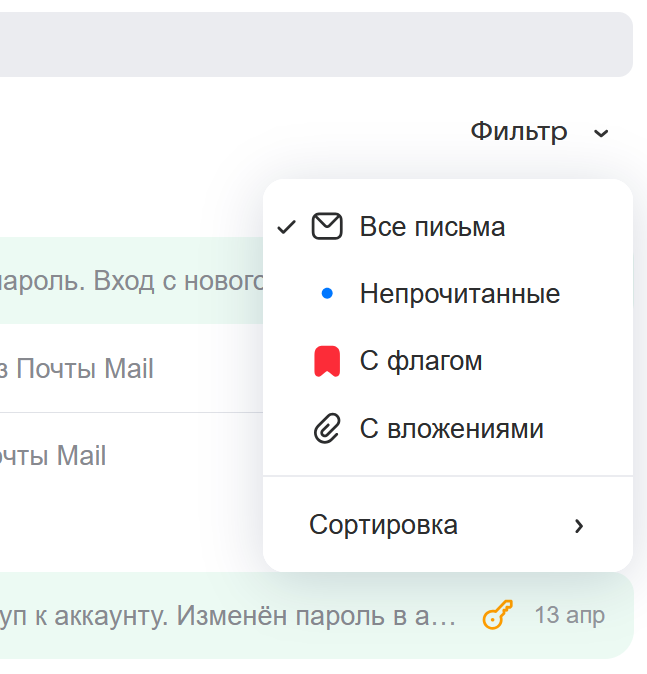Filter by Непрочитанные messages

coord(459,294)
